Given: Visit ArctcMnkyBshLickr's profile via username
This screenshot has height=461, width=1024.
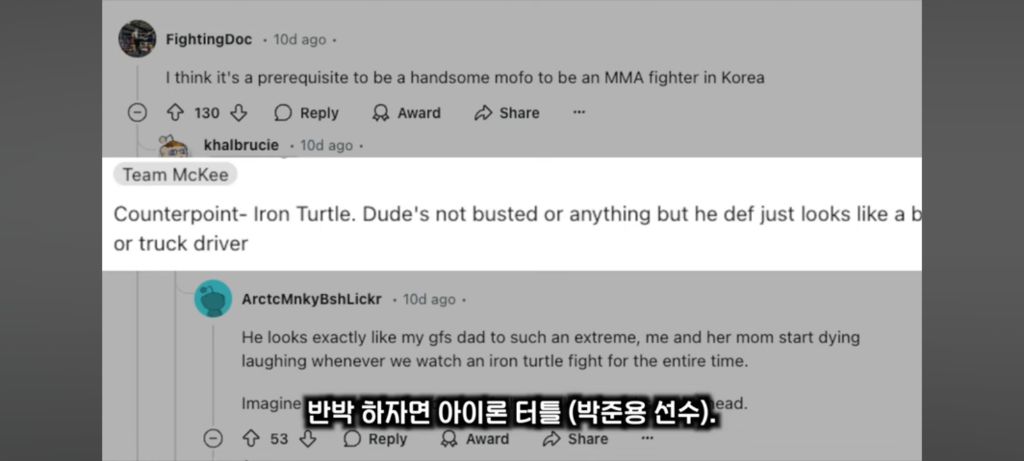Looking at the screenshot, I should tap(311, 299).
